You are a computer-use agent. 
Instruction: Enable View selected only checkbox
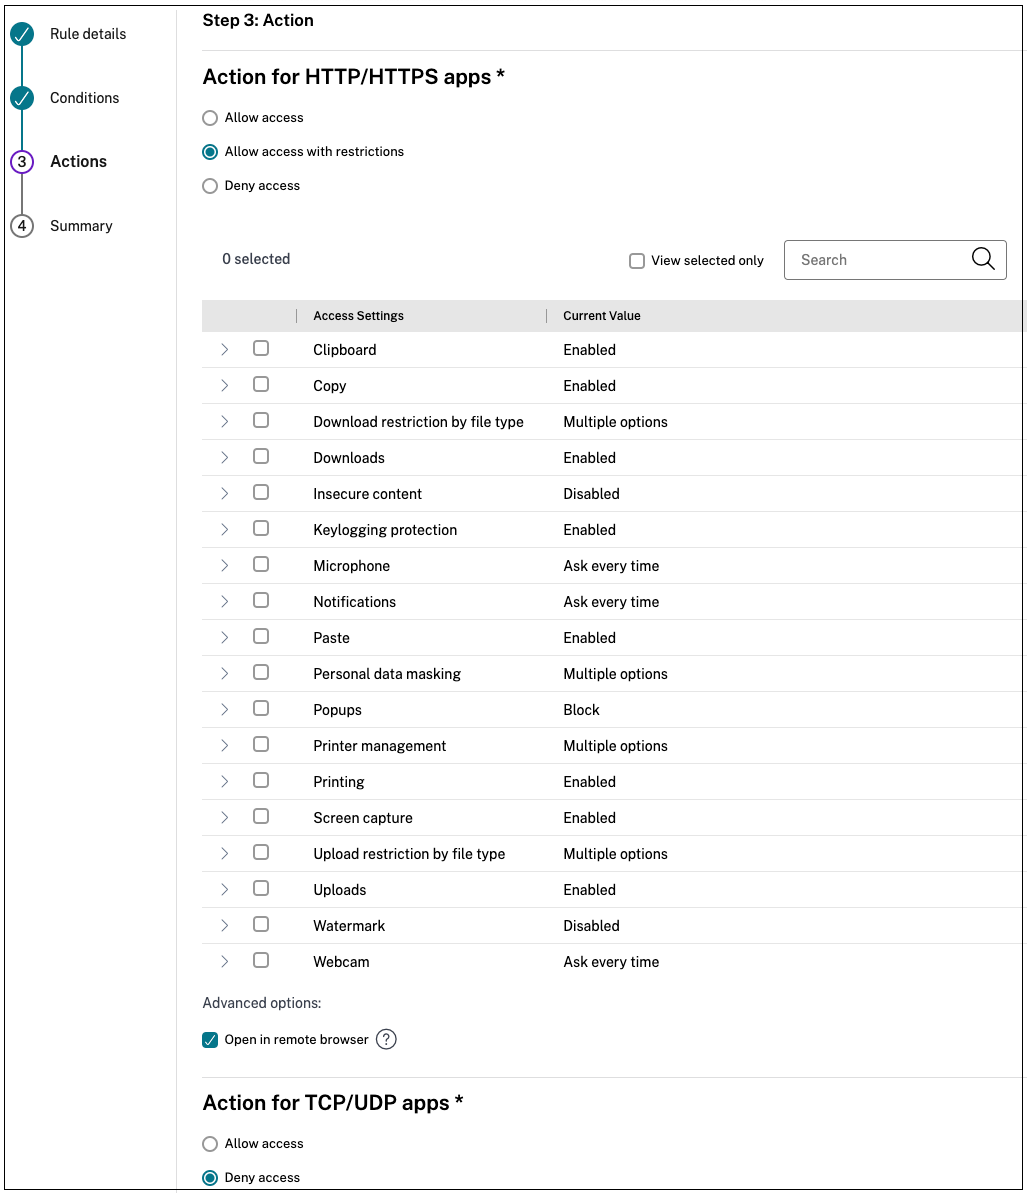[637, 261]
